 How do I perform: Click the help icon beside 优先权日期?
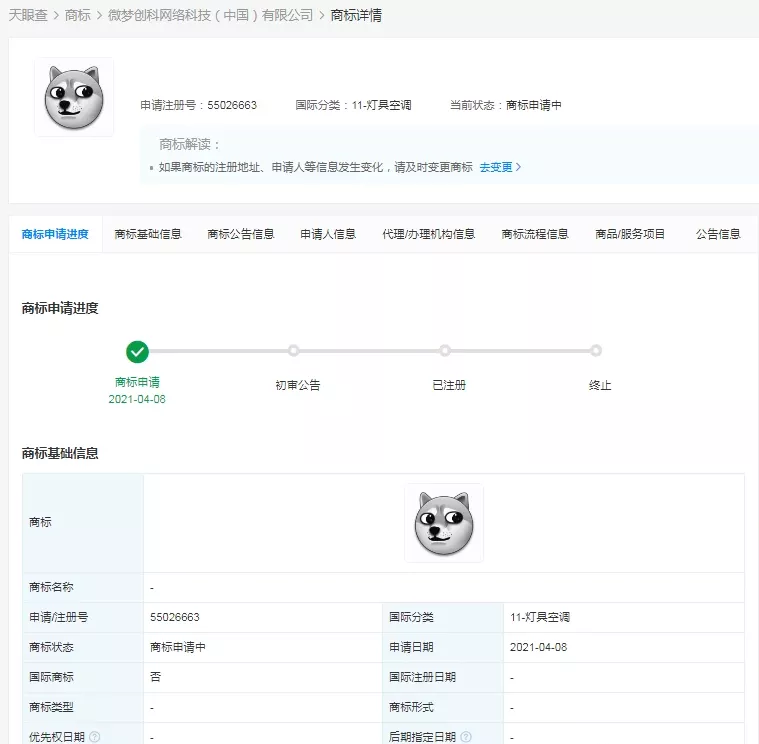(x=95, y=737)
